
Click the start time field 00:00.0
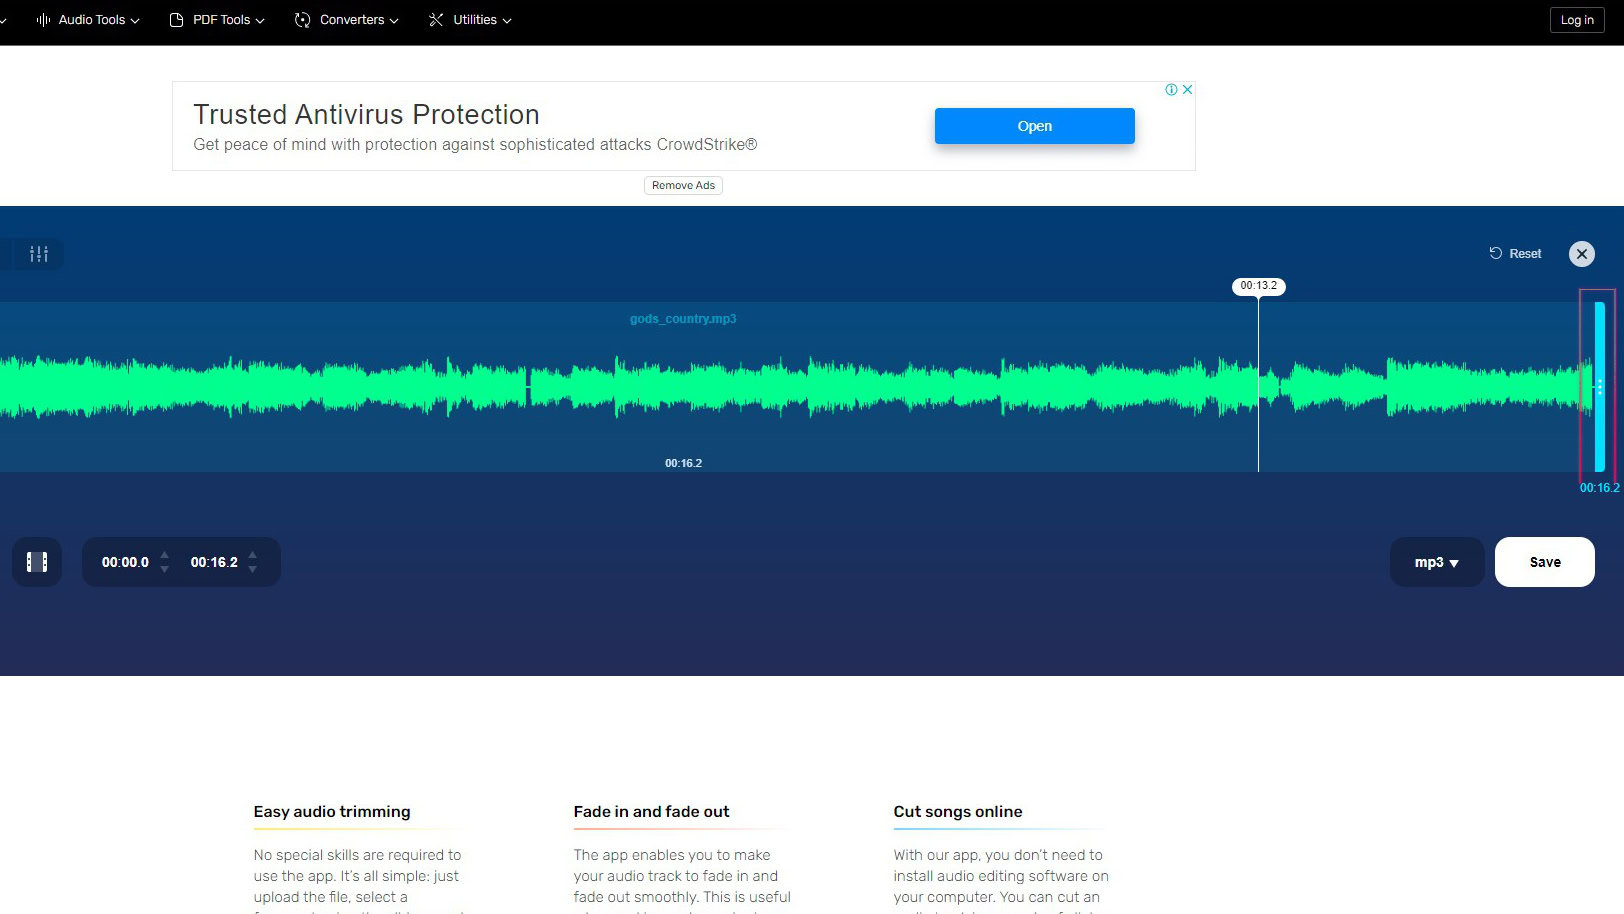click(x=125, y=562)
